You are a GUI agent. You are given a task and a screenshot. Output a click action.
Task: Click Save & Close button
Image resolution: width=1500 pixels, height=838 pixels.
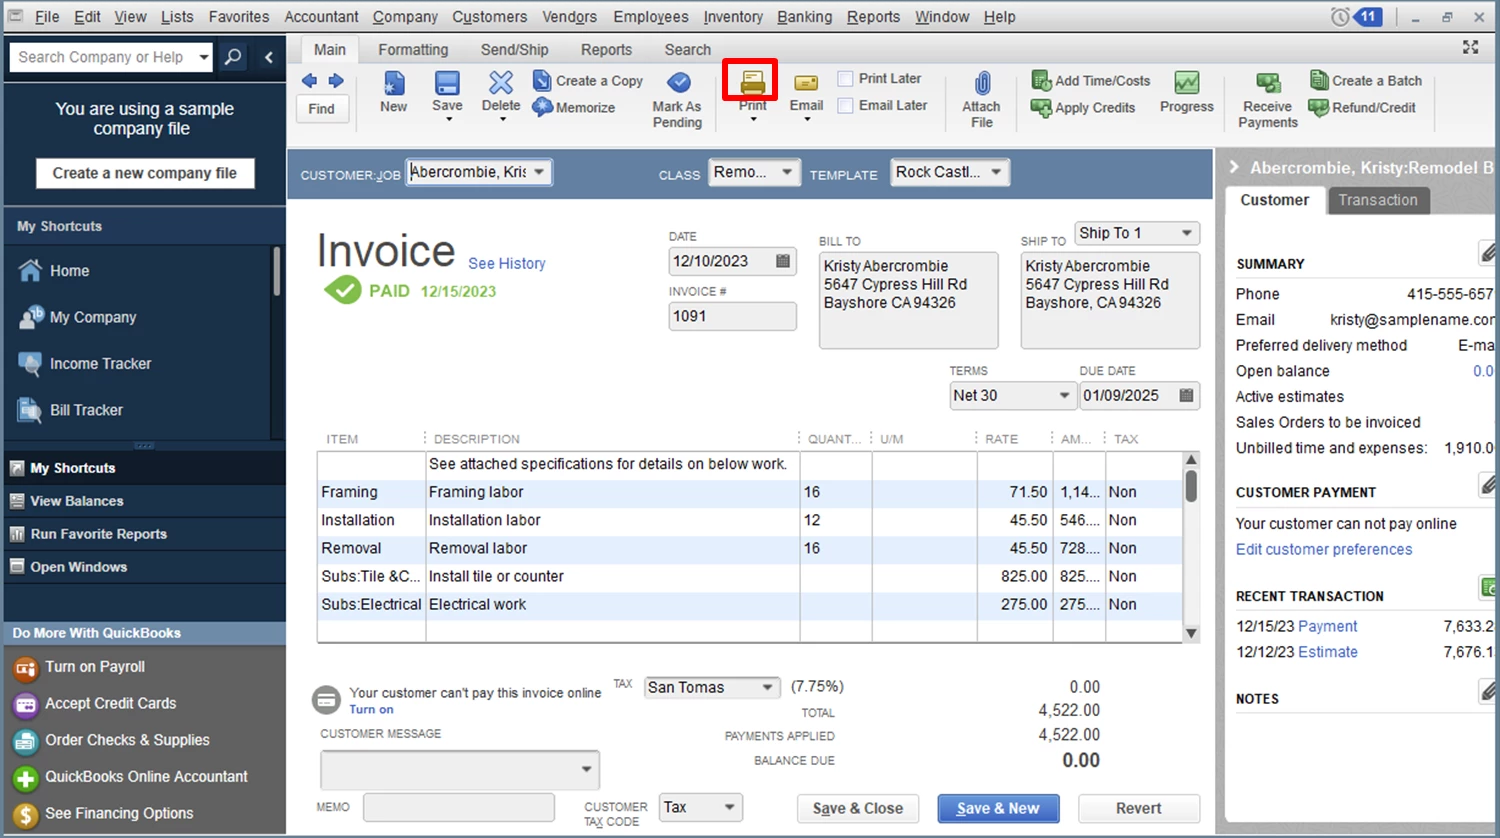858,808
